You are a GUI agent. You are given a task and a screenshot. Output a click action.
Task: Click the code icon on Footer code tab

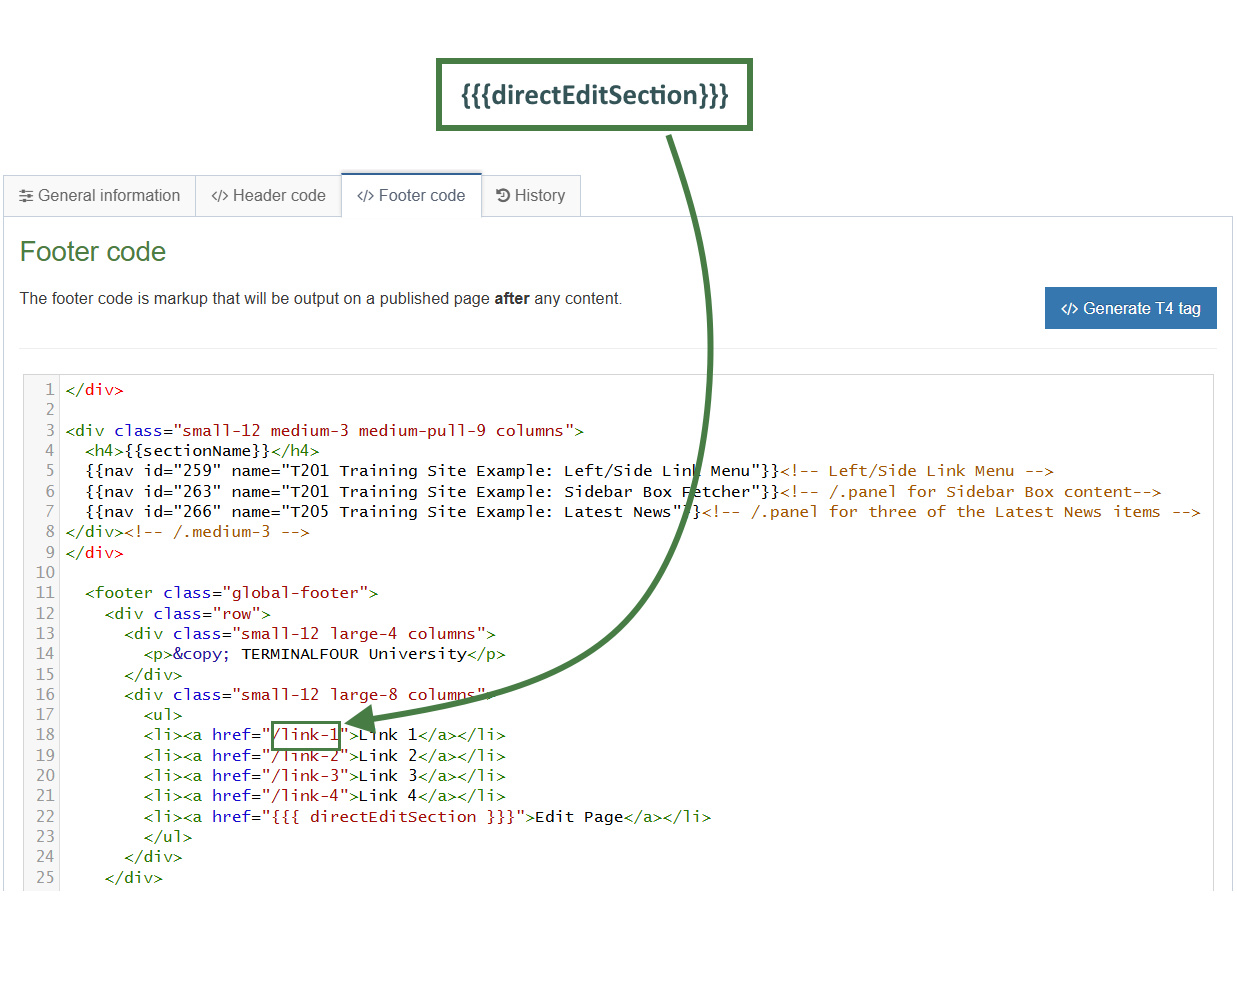click(x=365, y=195)
